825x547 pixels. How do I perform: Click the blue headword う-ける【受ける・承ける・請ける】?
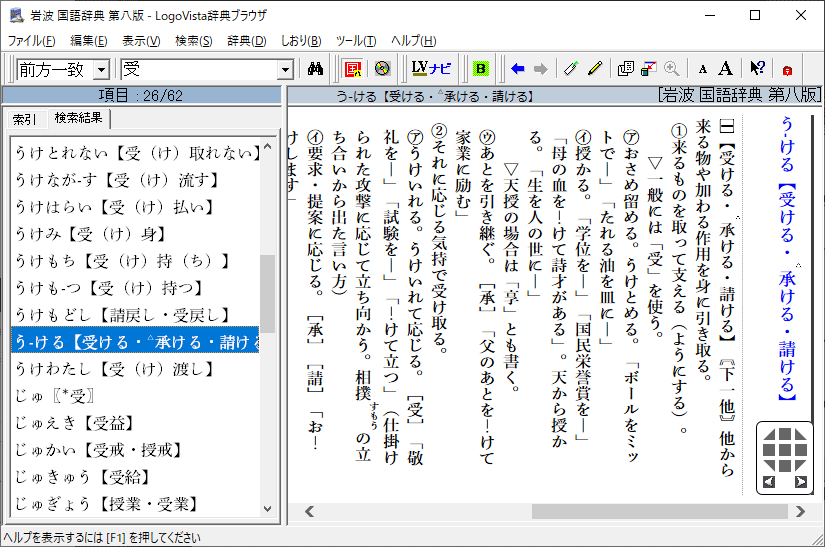coord(787,258)
